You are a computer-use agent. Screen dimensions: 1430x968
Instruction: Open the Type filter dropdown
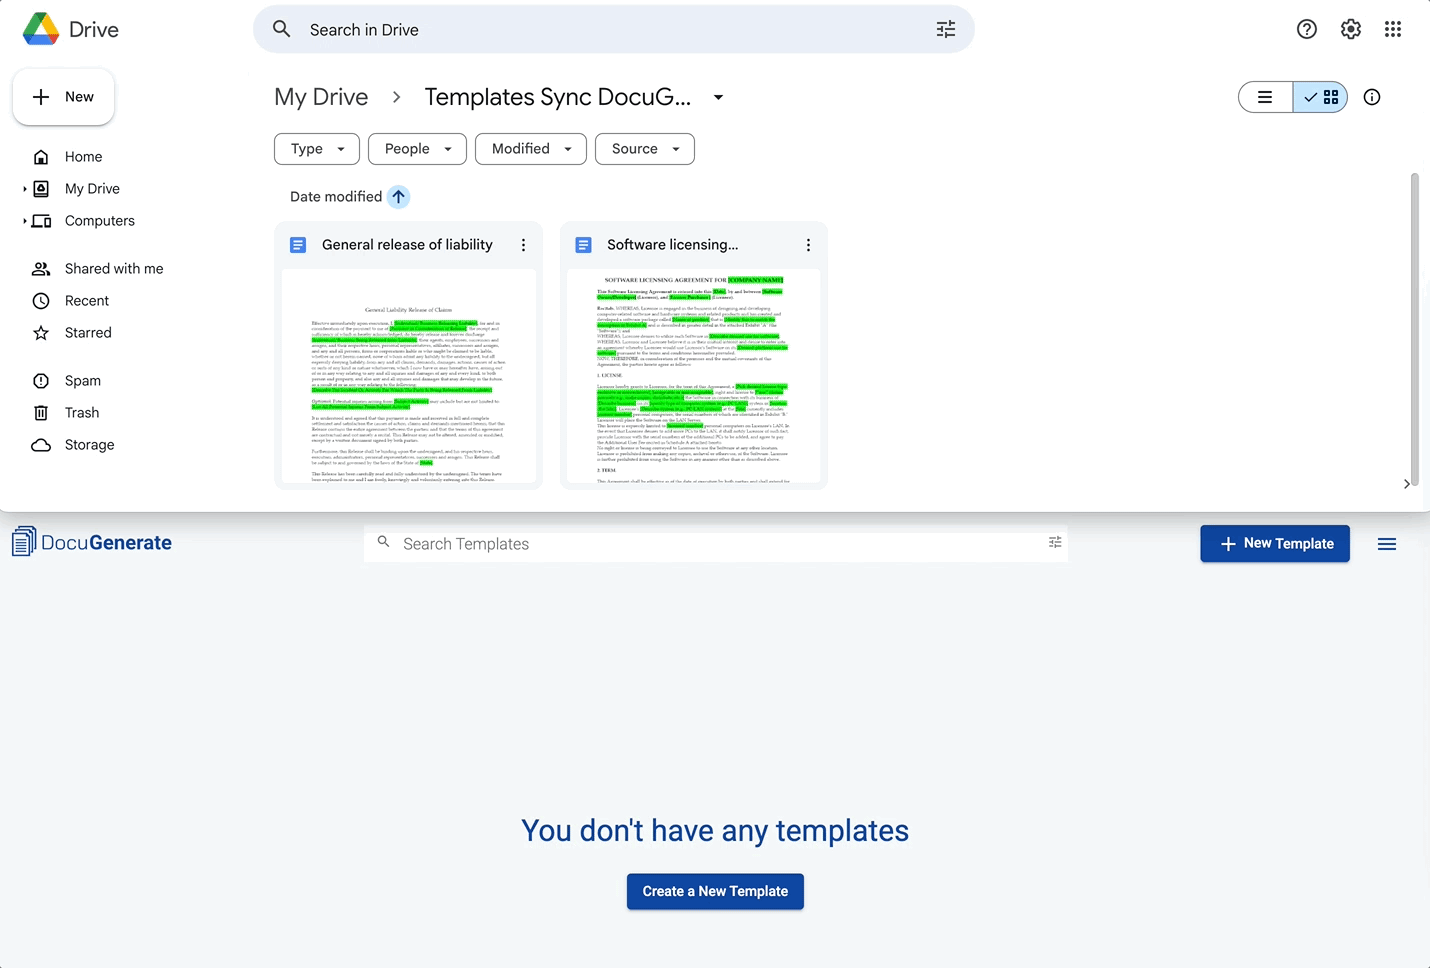coord(318,149)
